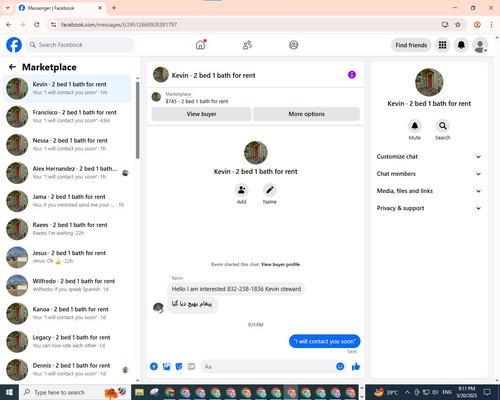Open Jama conversation

click(x=68, y=201)
